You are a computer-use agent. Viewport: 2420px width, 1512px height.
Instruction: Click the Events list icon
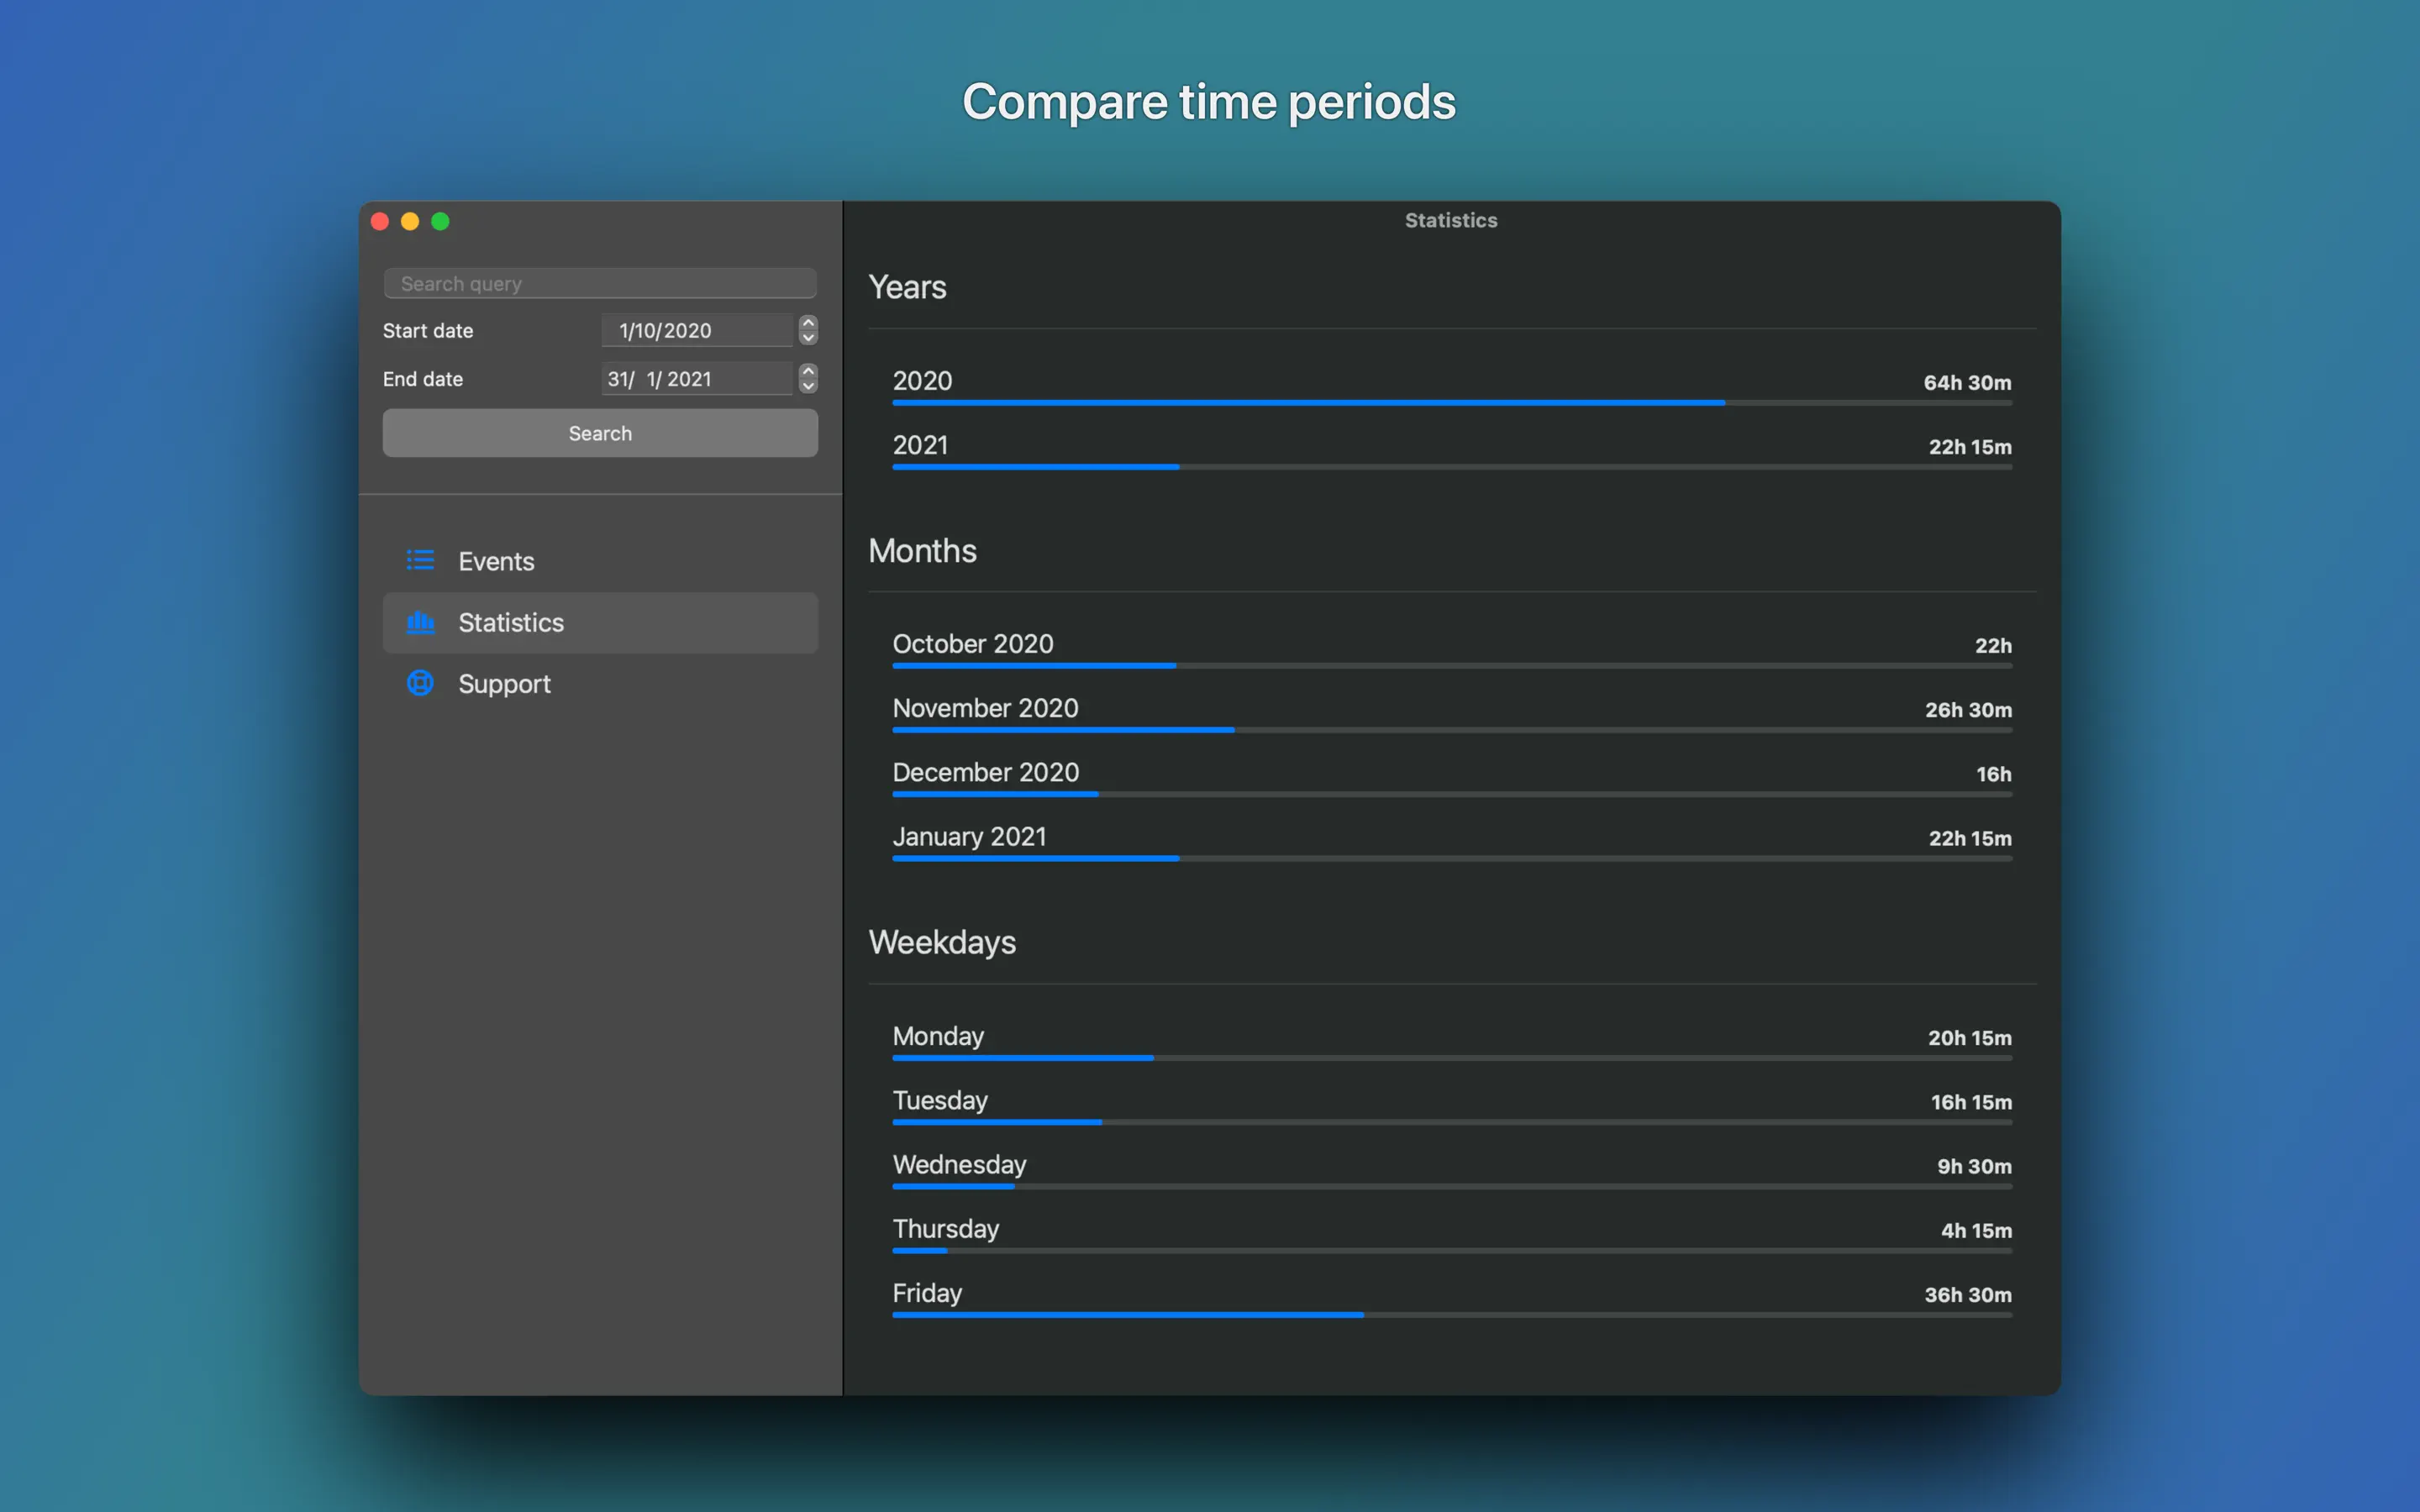coord(420,560)
